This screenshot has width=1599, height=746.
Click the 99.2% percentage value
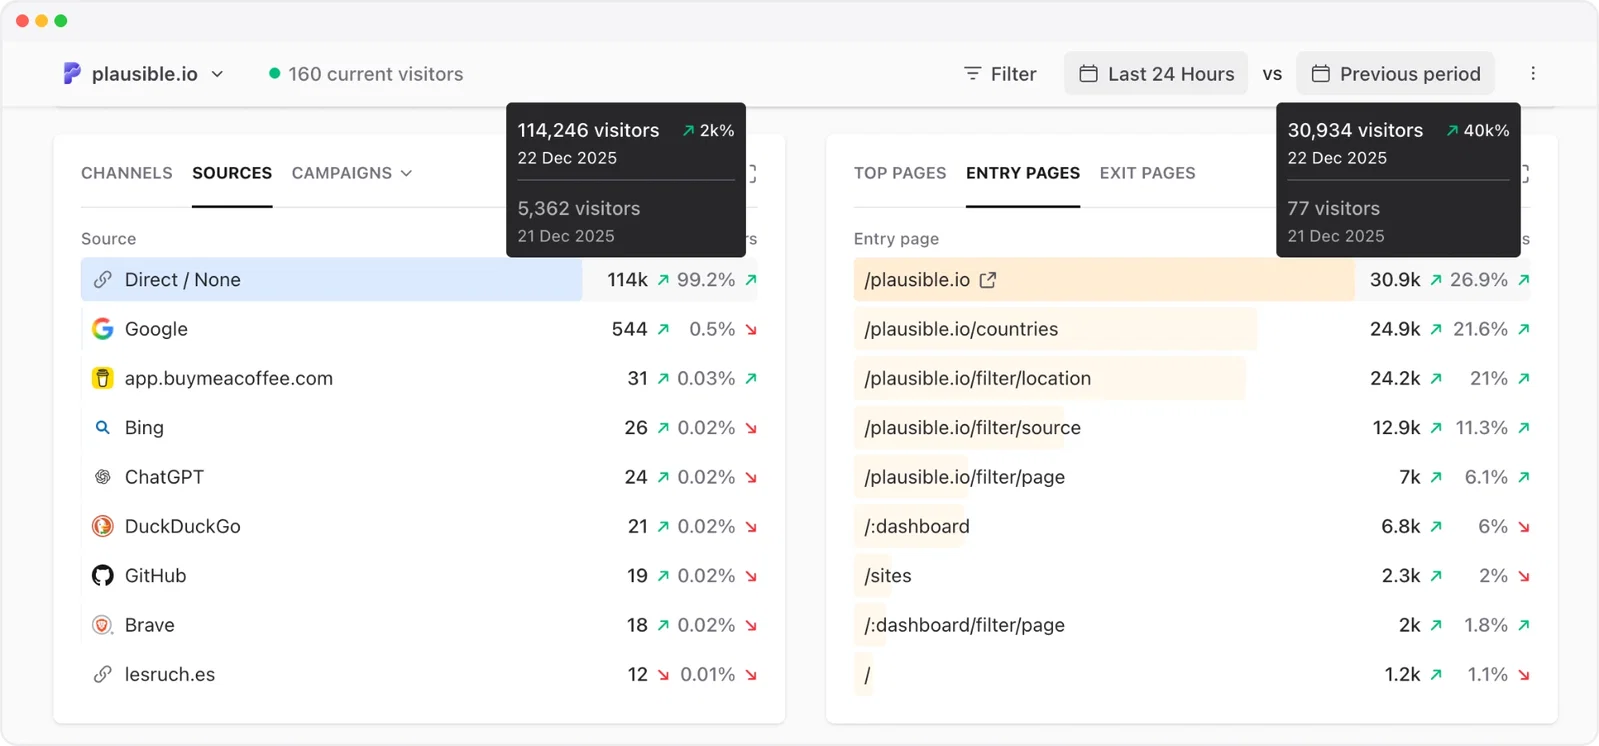pos(706,280)
